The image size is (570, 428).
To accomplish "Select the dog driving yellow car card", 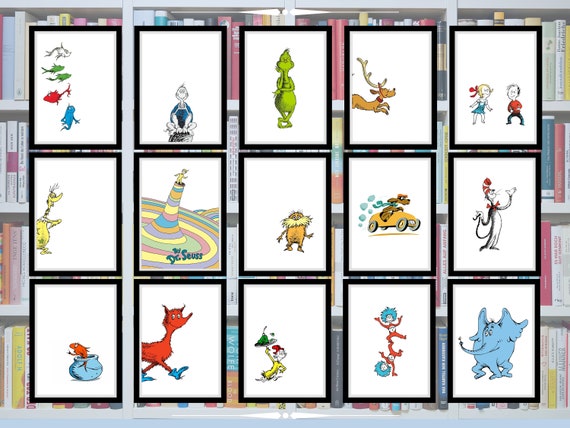I will [390, 214].
